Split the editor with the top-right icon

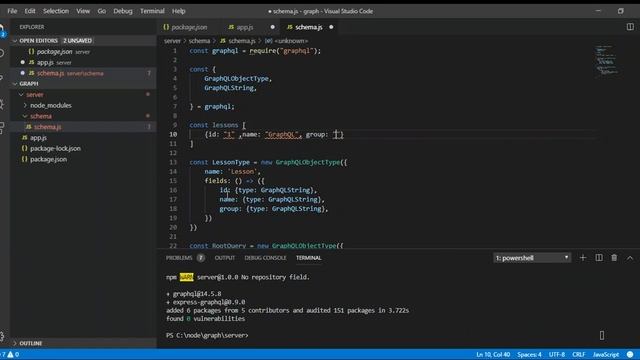[630, 27]
